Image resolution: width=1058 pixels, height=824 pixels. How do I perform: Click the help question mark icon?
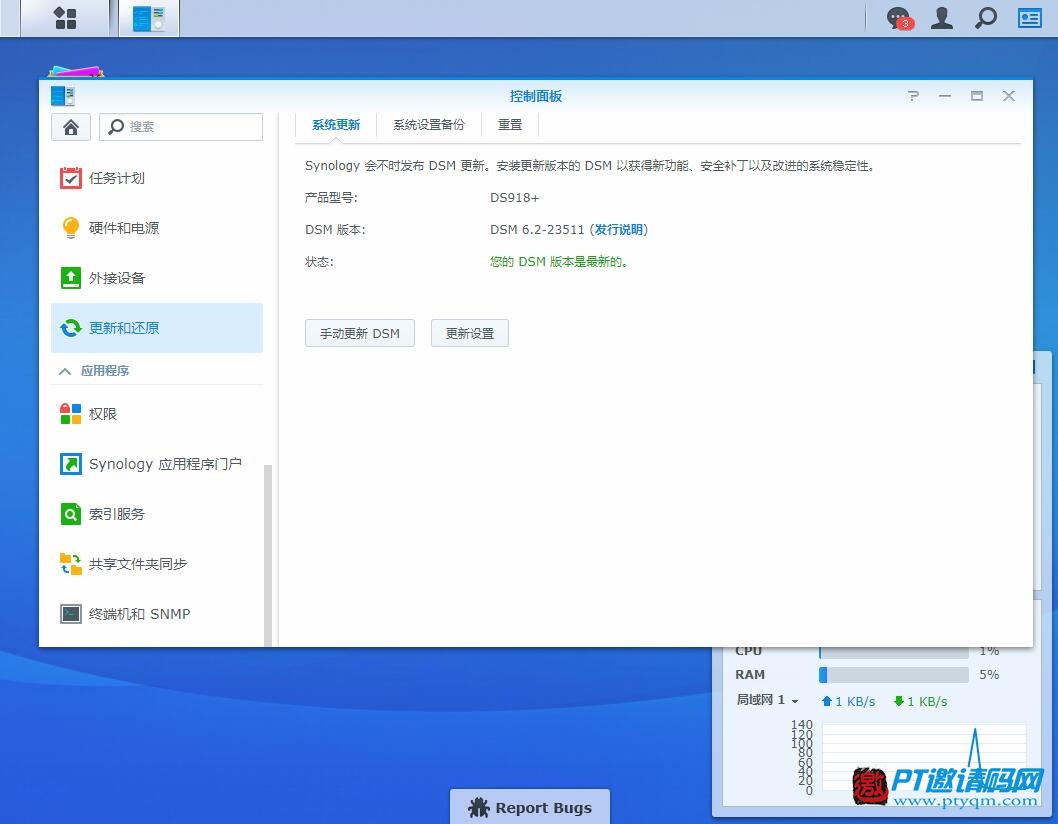pos(913,96)
